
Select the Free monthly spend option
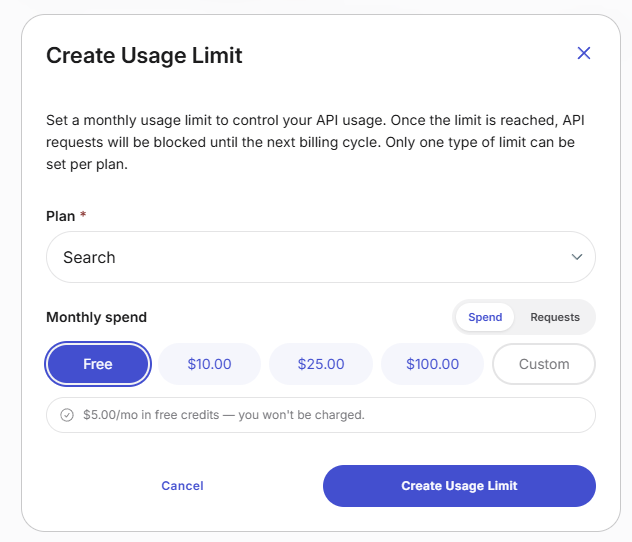pos(98,364)
